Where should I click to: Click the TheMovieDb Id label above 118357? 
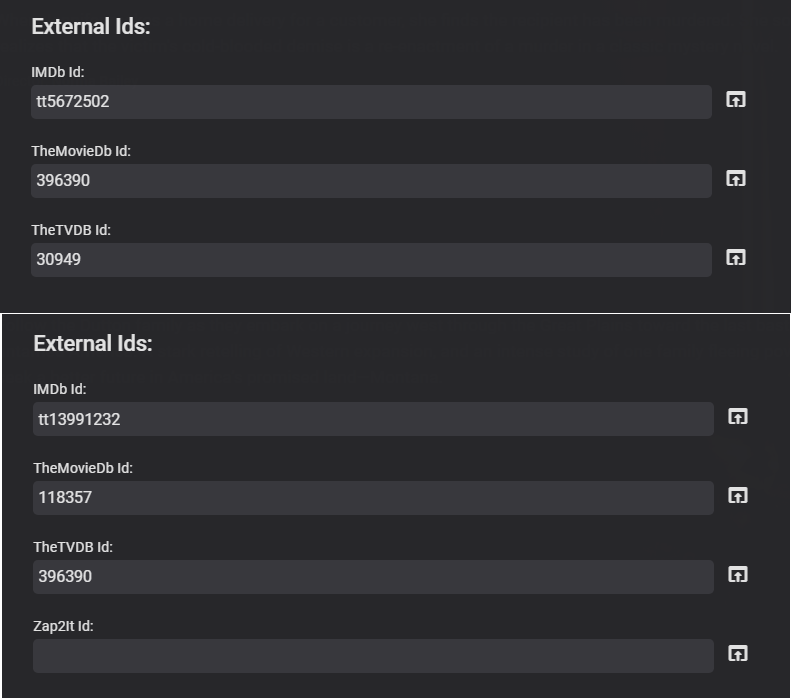(83, 468)
